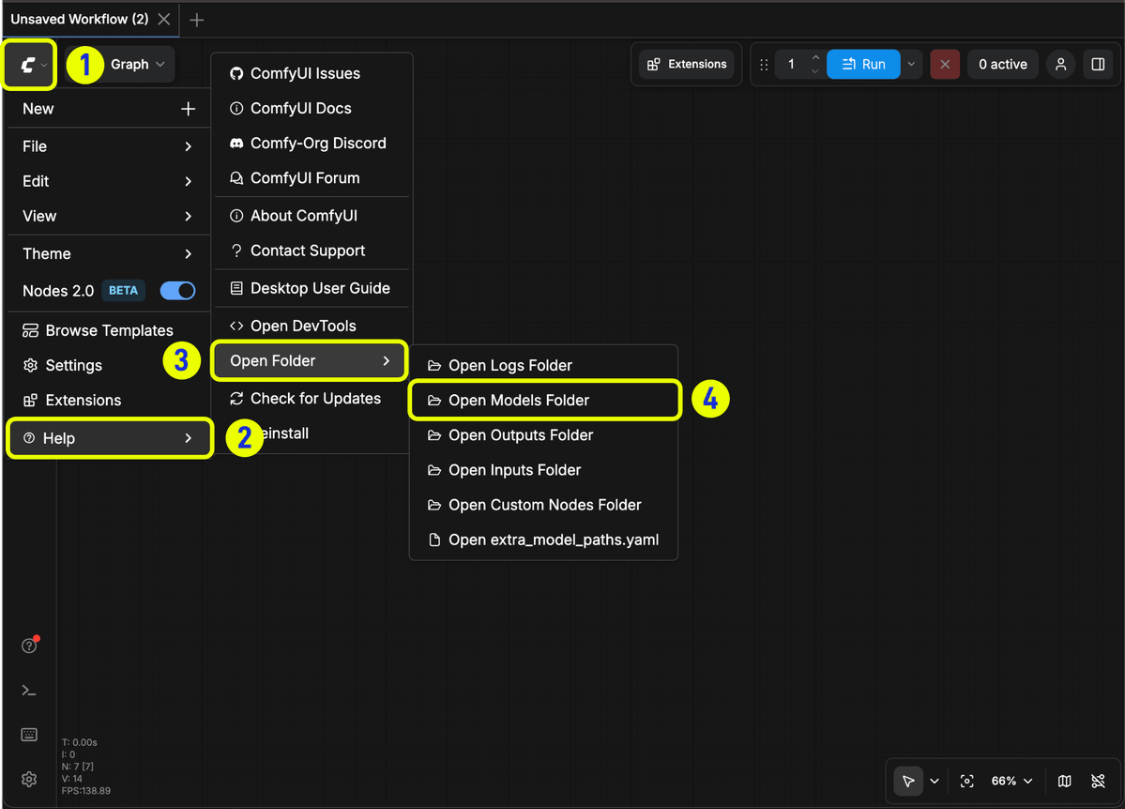Add a new workflow tab with plus
Image resolution: width=1125 pixels, height=809 pixels.
tap(197, 20)
